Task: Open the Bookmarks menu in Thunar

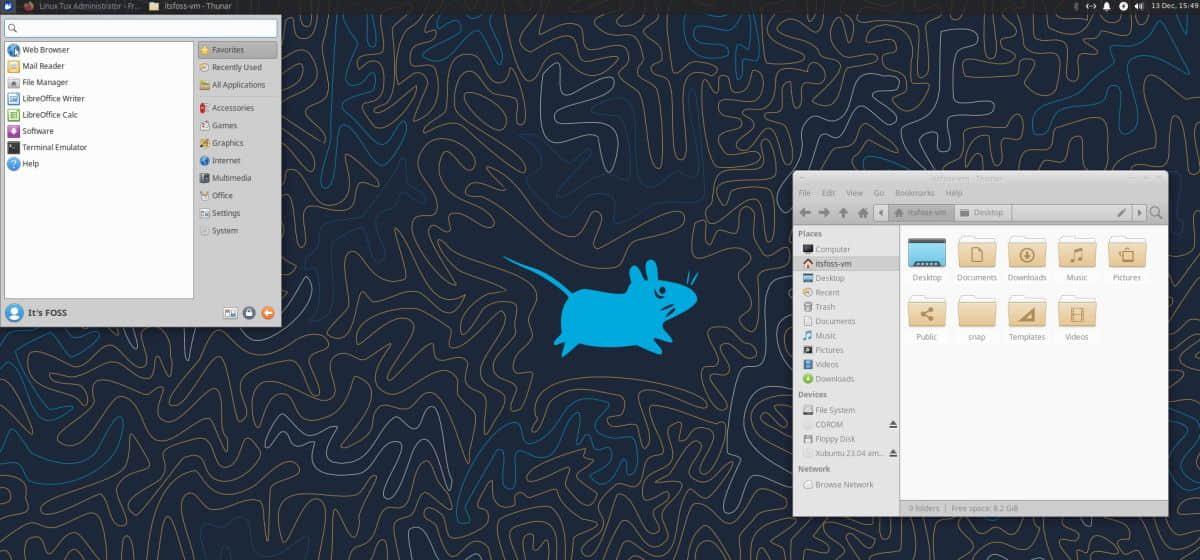Action: (x=914, y=193)
